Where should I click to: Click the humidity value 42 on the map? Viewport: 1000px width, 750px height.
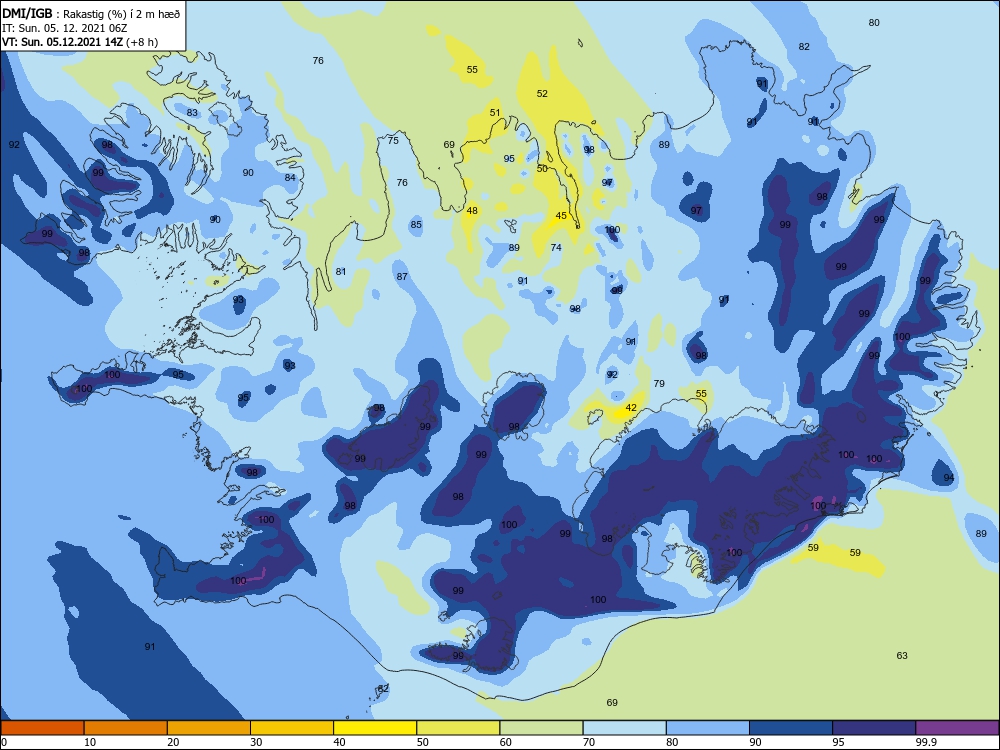point(631,408)
